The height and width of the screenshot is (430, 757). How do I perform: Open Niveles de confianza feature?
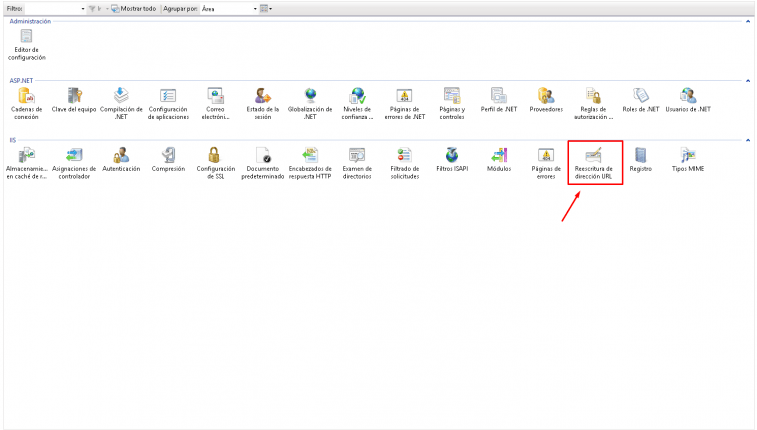tap(357, 104)
